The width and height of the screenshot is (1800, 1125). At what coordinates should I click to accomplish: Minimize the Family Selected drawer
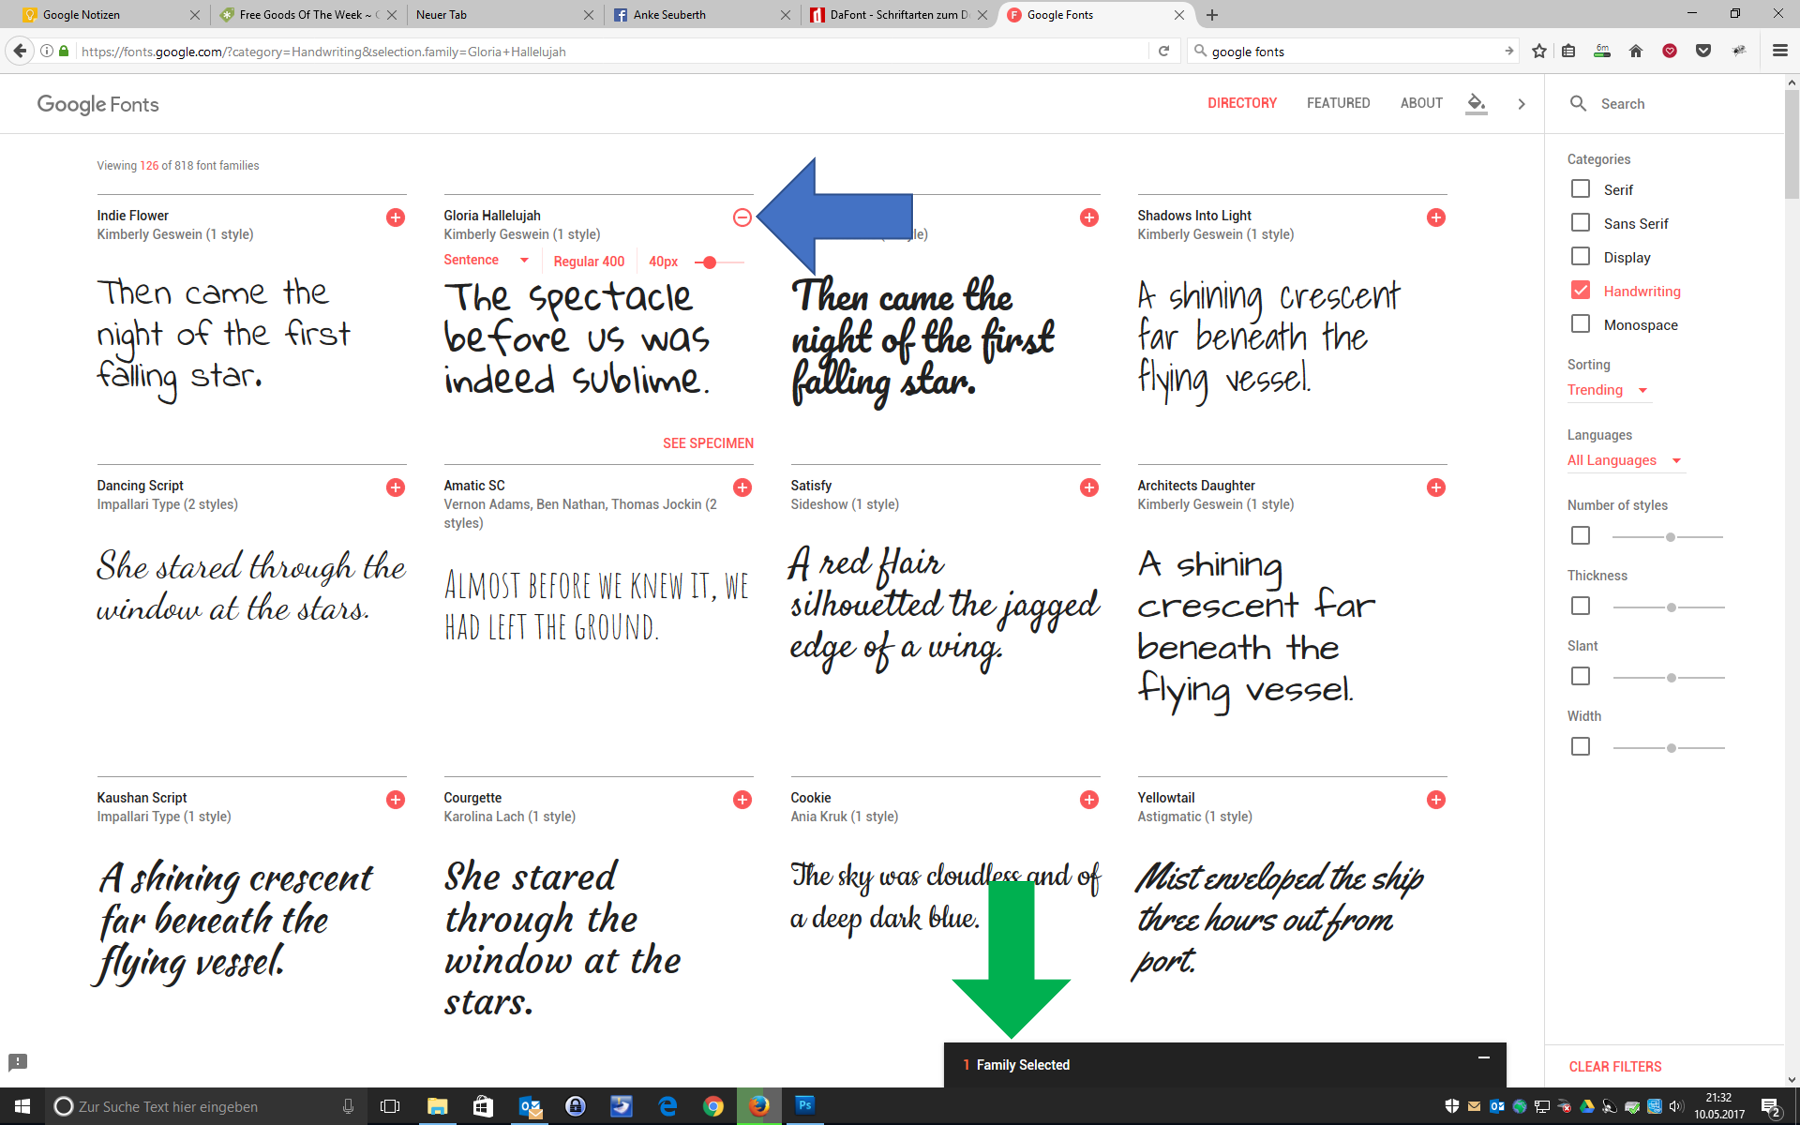(1484, 1057)
